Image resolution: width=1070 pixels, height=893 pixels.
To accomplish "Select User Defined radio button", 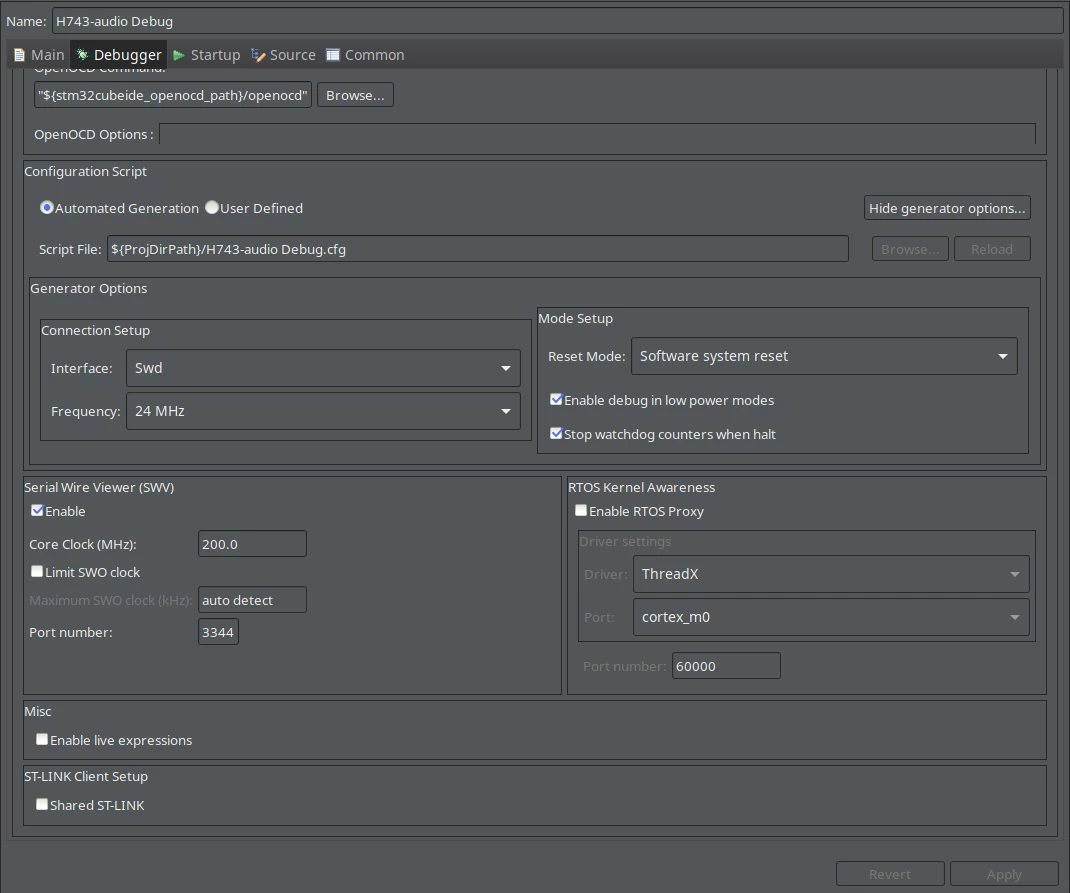I will (x=212, y=207).
